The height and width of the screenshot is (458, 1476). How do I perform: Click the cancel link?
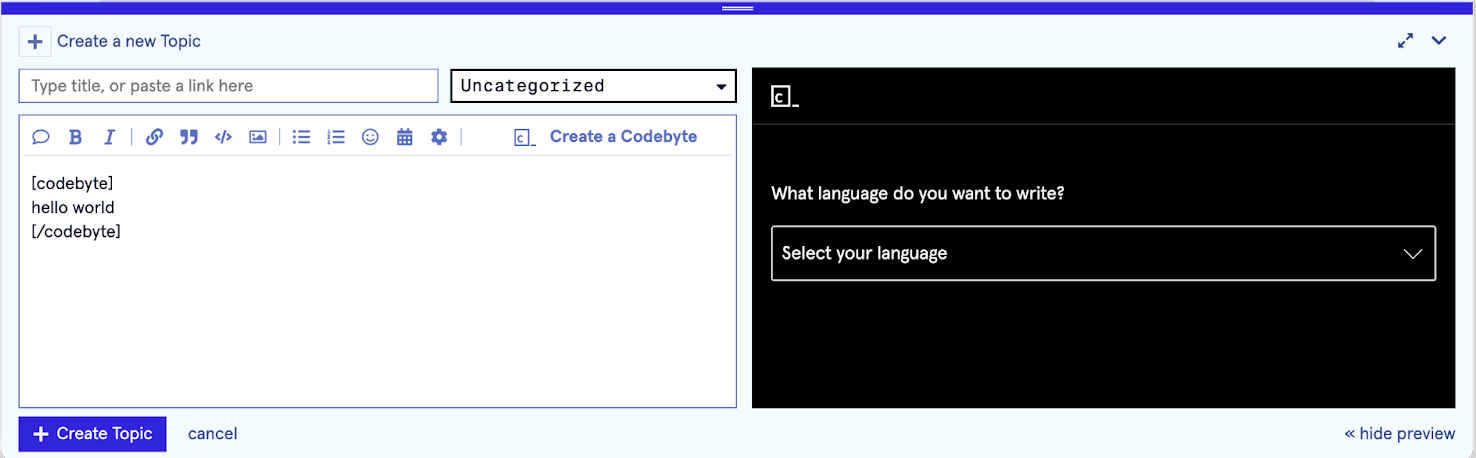coord(213,433)
